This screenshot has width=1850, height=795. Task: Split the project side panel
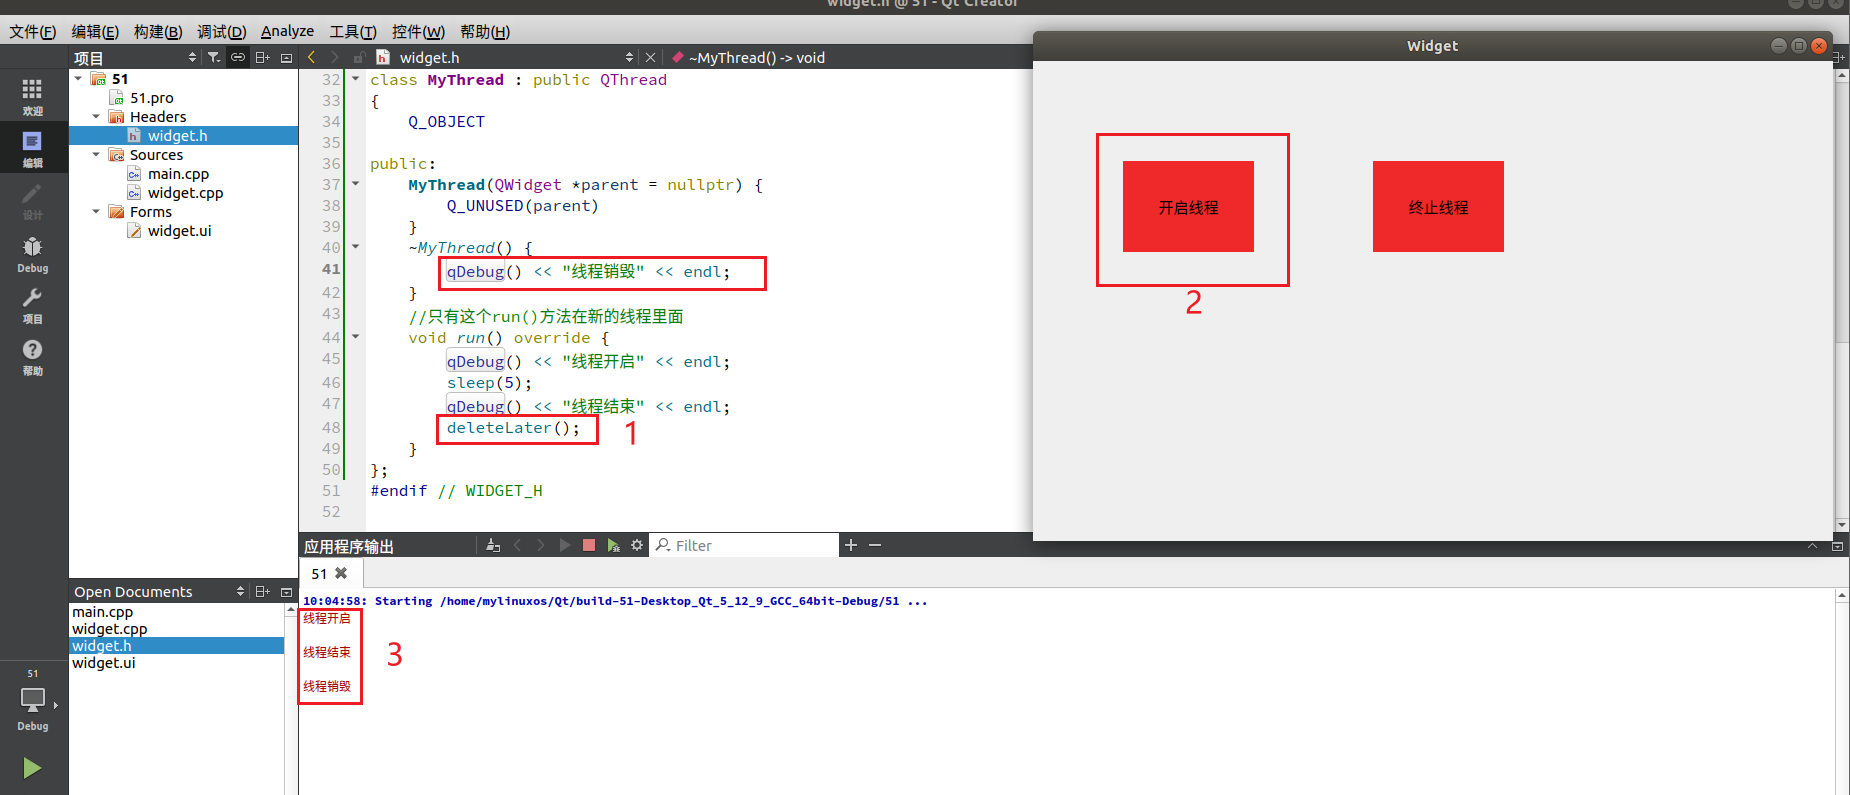pyautogui.click(x=263, y=58)
